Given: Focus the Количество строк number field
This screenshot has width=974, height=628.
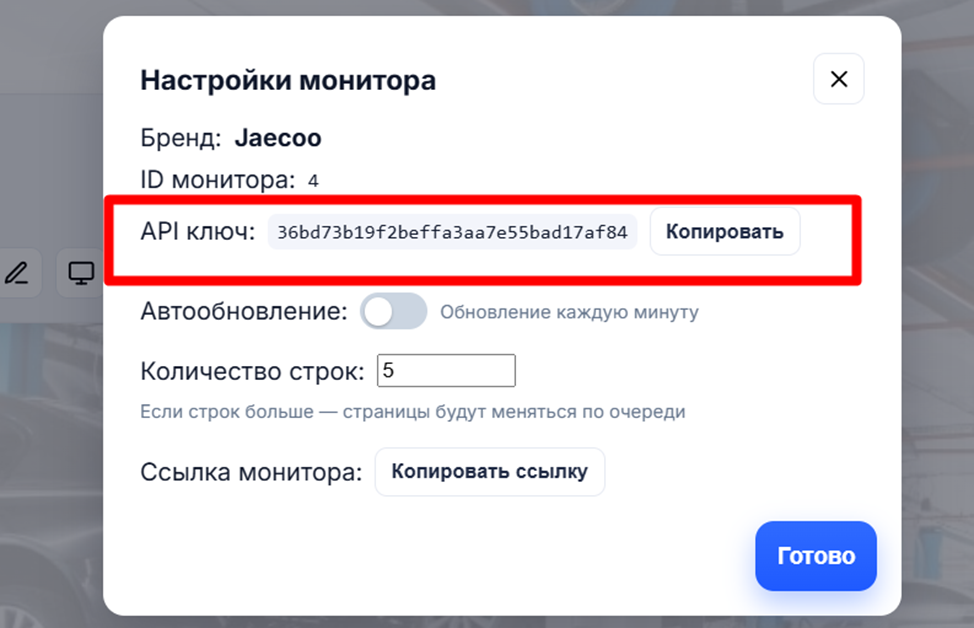Looking at the screenshot, I should click(446, 371).
